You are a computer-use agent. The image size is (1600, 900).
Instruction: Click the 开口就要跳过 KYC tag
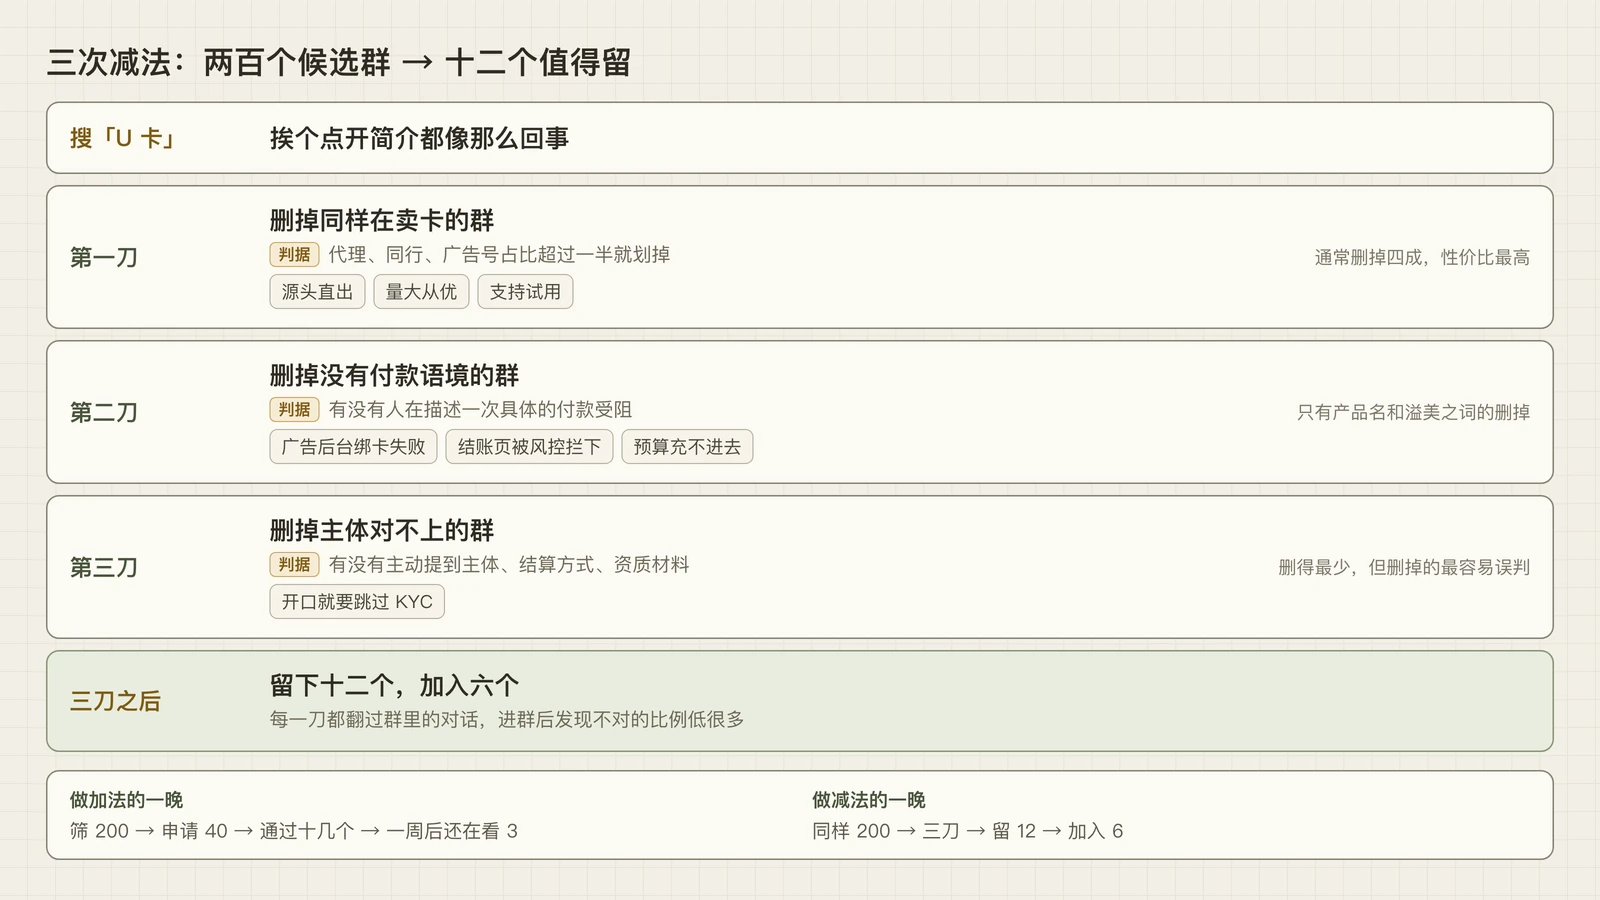[x=357, y=602]
